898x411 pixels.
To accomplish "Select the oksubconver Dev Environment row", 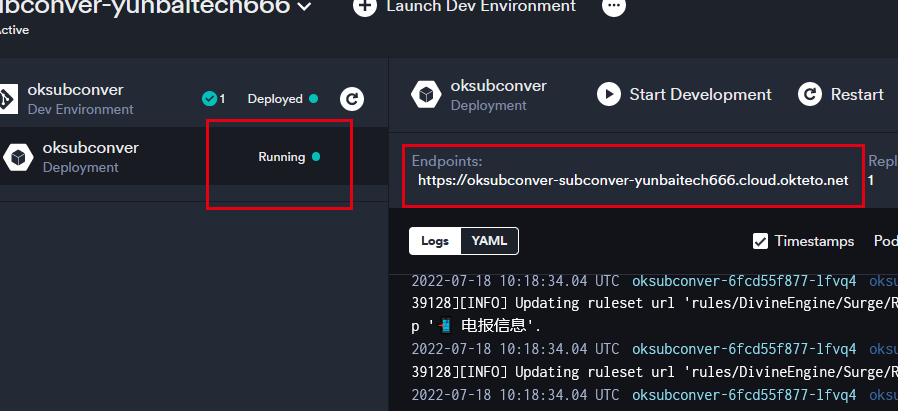I will pyautogui.click(x=194, y=98).
